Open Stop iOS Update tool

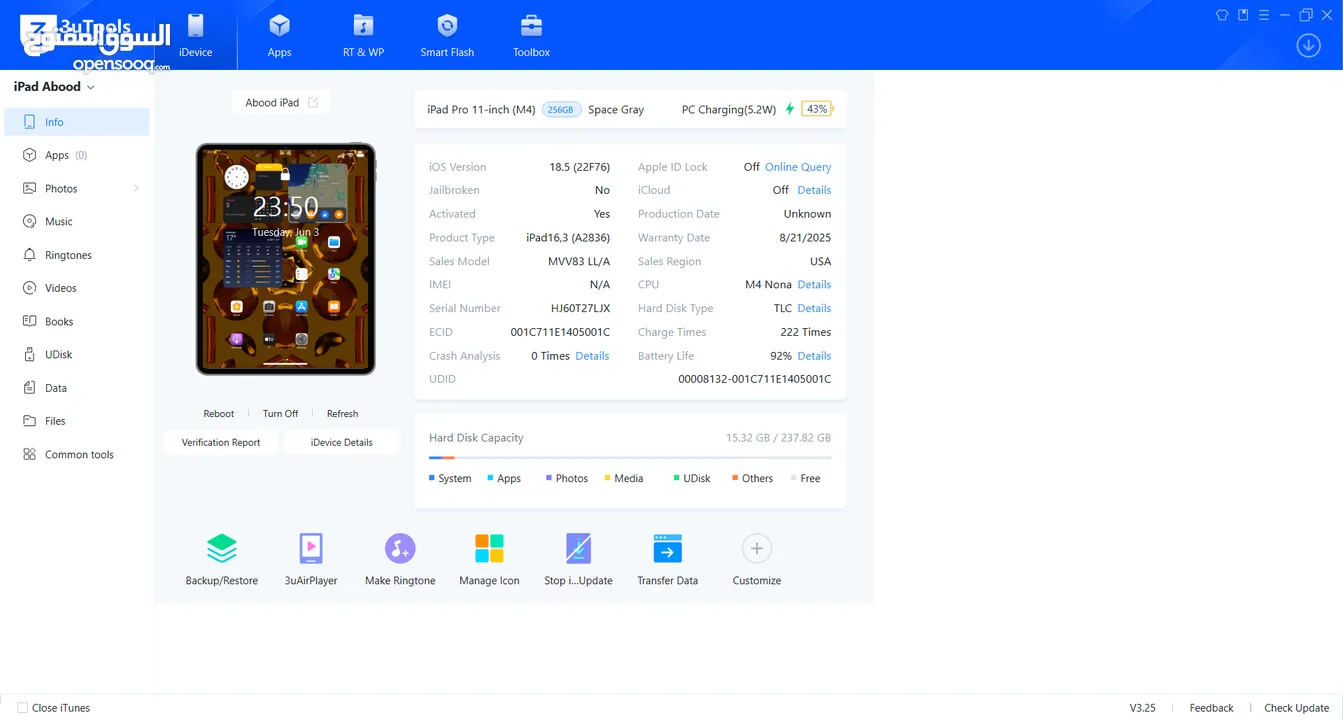pyautogui.click(x=578, y=560)
